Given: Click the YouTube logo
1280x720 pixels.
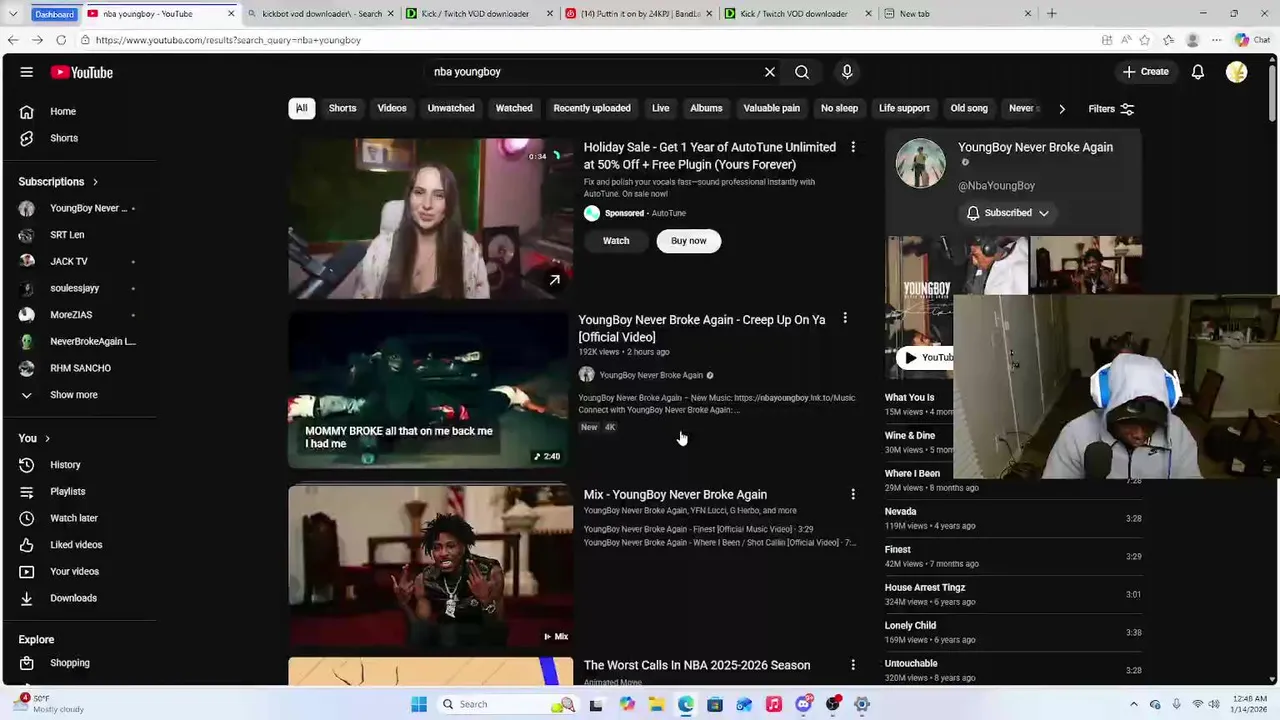Looking at the screenshot, I should pyautogui.click(x=82, y=72).
